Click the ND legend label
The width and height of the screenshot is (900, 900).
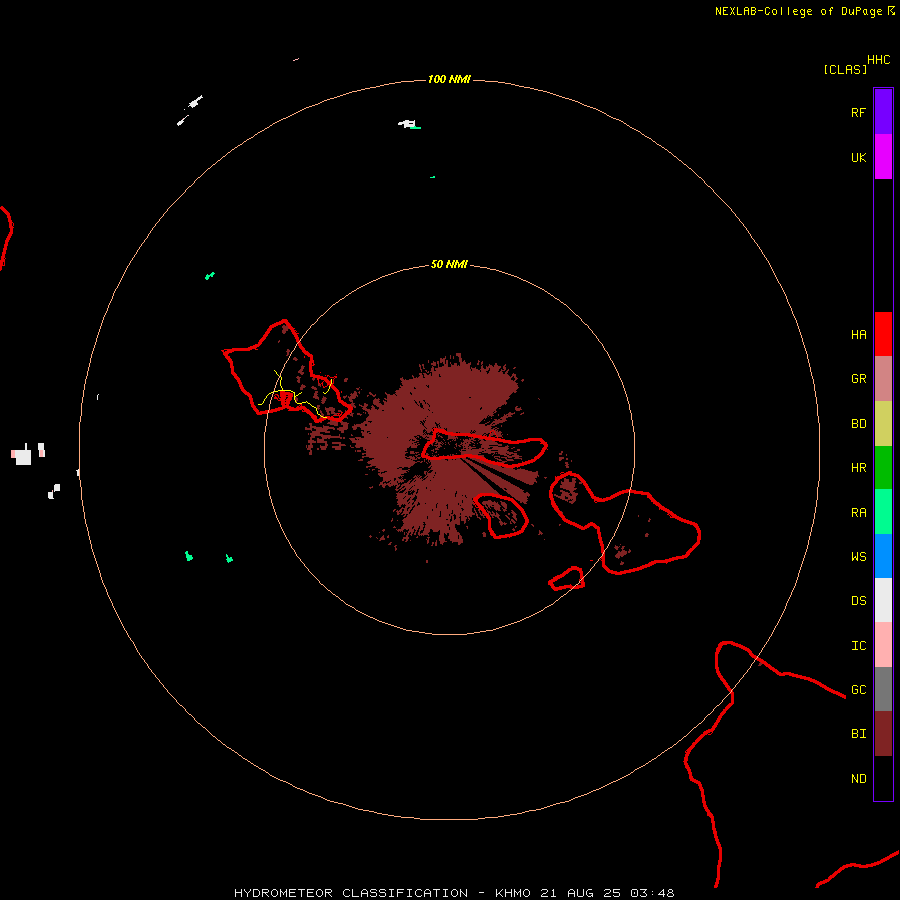[859, 779]
